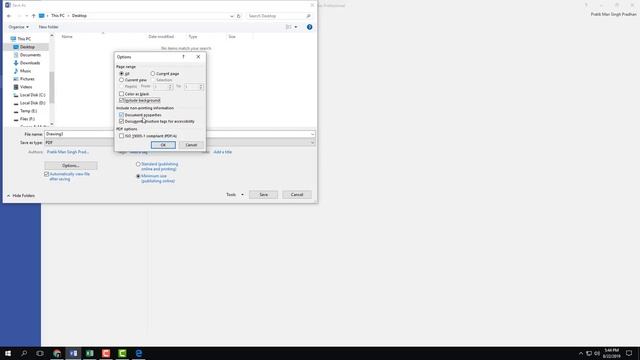Viewport: 640px width, 360px height.
Task: Open Music in the navigation pane
Action: coord(25,71)
